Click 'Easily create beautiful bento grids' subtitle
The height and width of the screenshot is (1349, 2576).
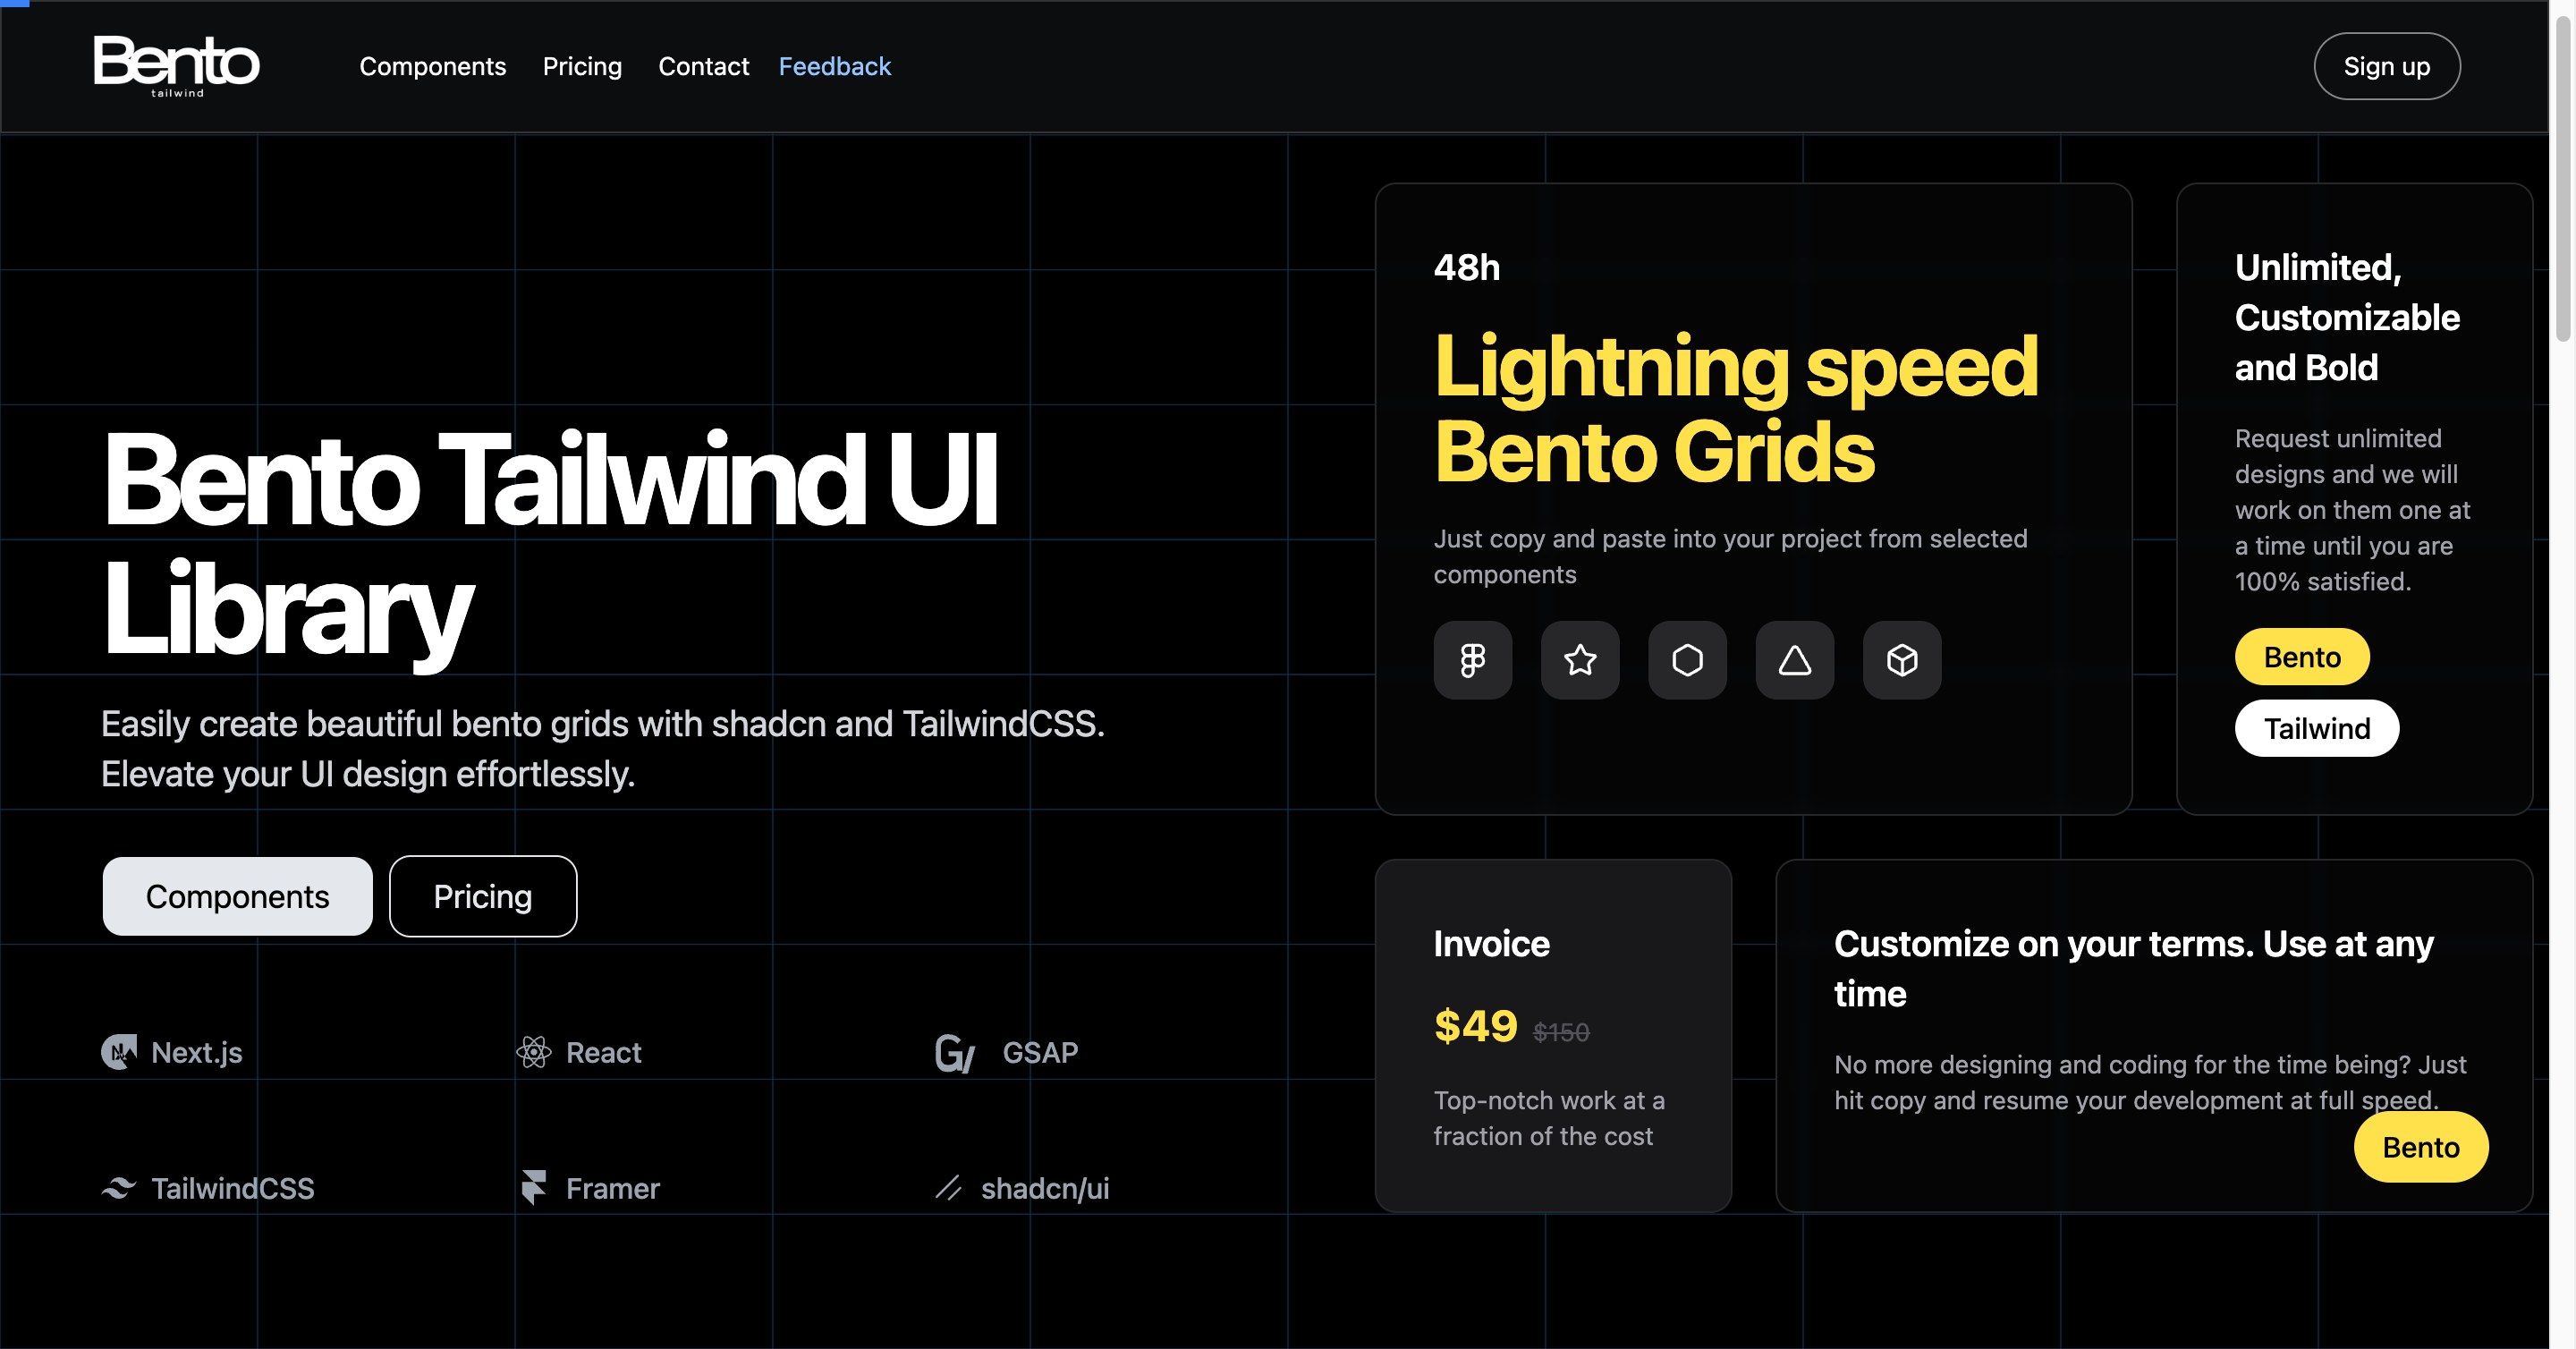[x=602, y=749]
